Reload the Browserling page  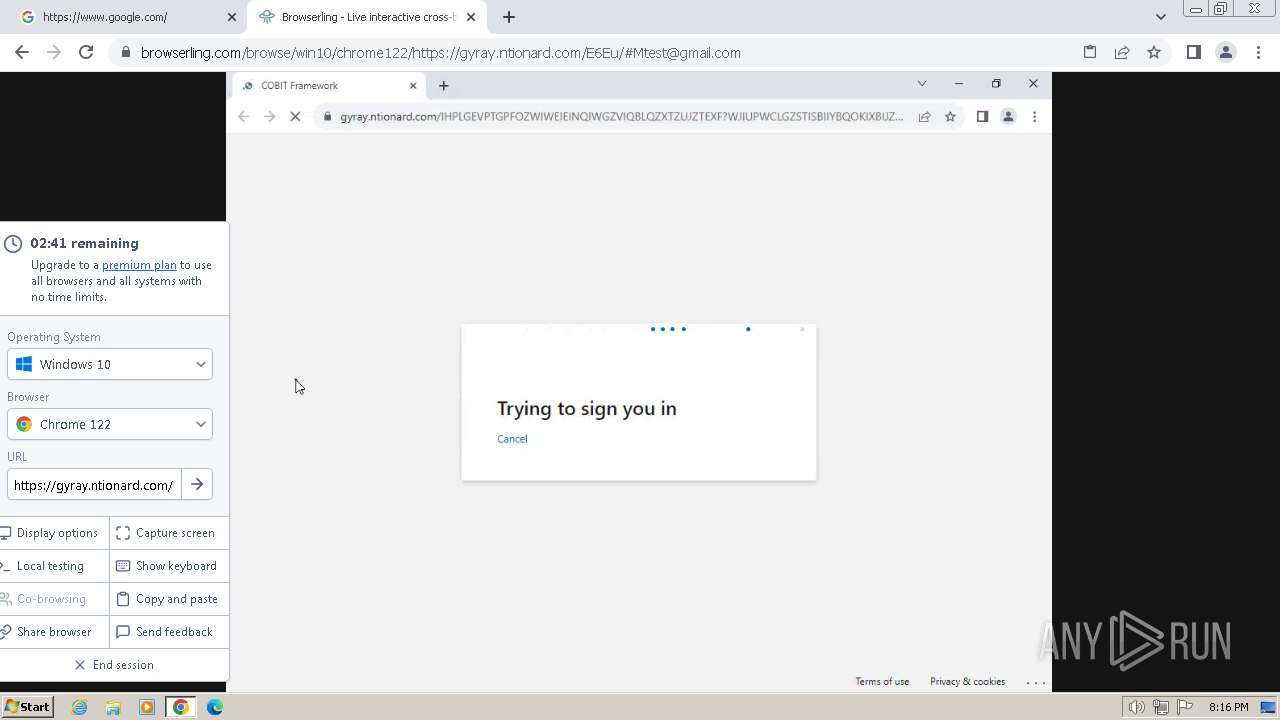(x=86, y=52)
